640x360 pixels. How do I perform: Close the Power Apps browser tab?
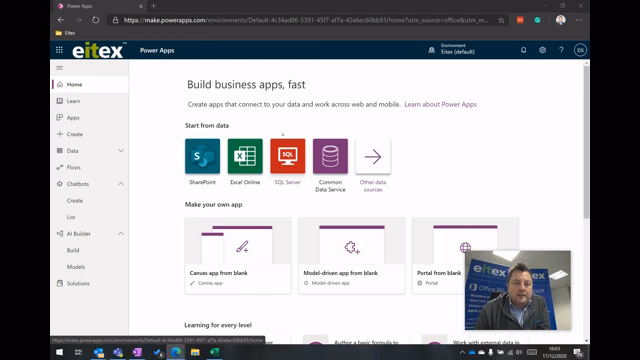click(141, 6)
